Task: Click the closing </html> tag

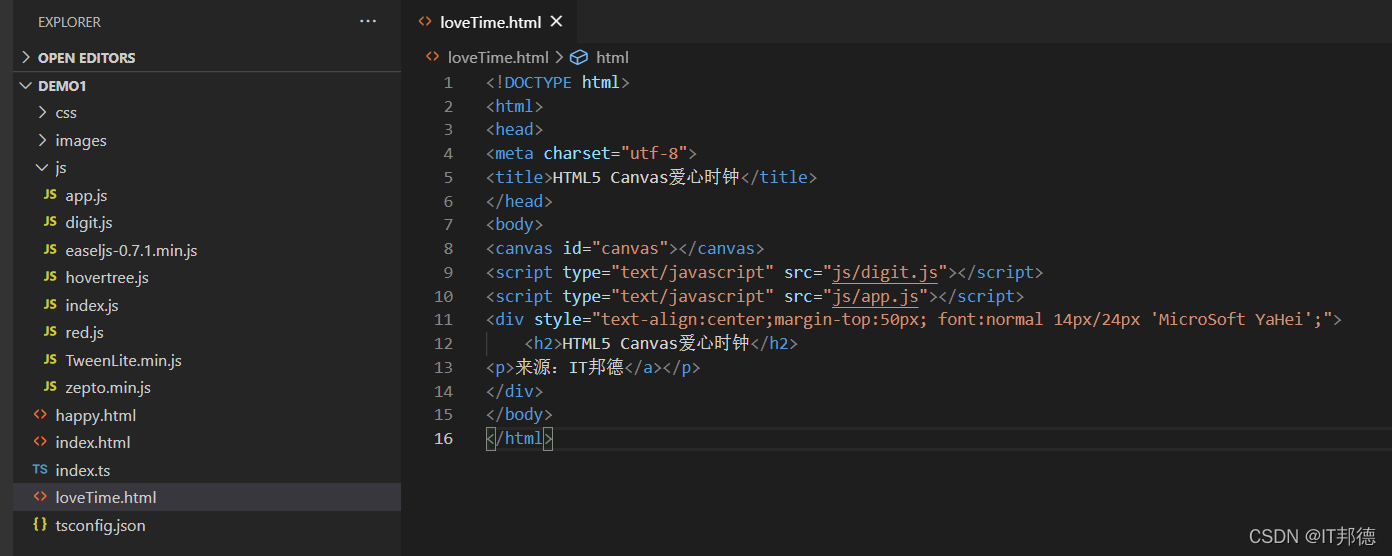Action: pos(520,438)
